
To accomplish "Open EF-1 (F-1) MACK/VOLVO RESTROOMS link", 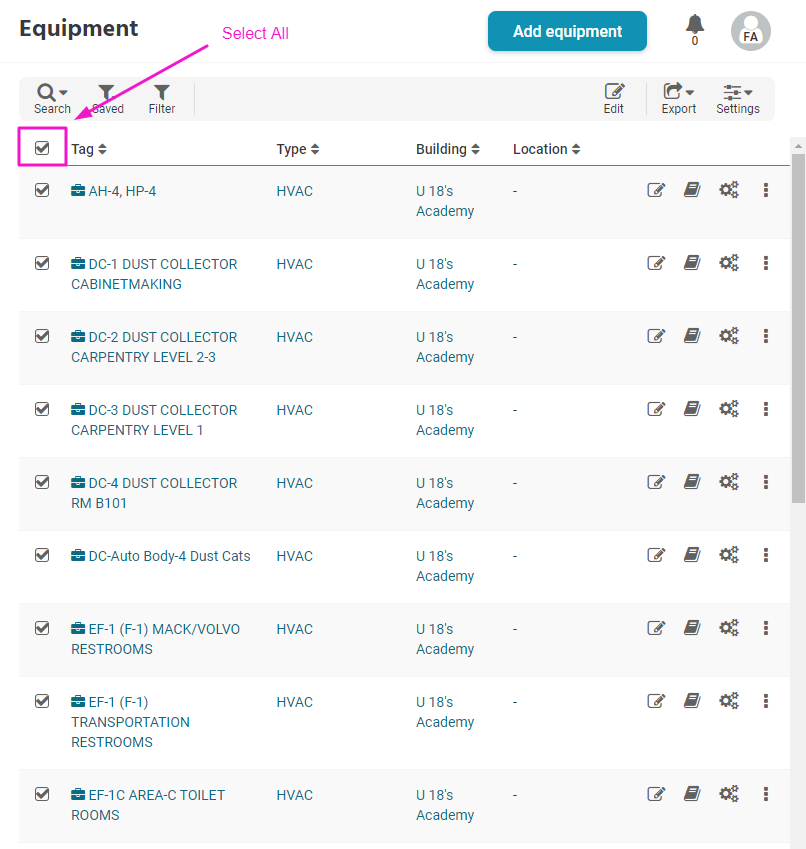I will point(155,639).
